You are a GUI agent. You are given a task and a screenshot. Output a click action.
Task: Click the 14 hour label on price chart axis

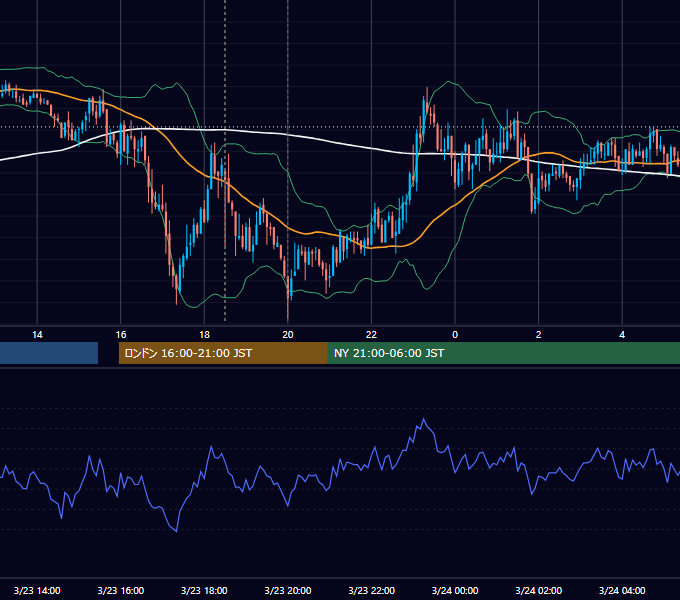(37, 335)
